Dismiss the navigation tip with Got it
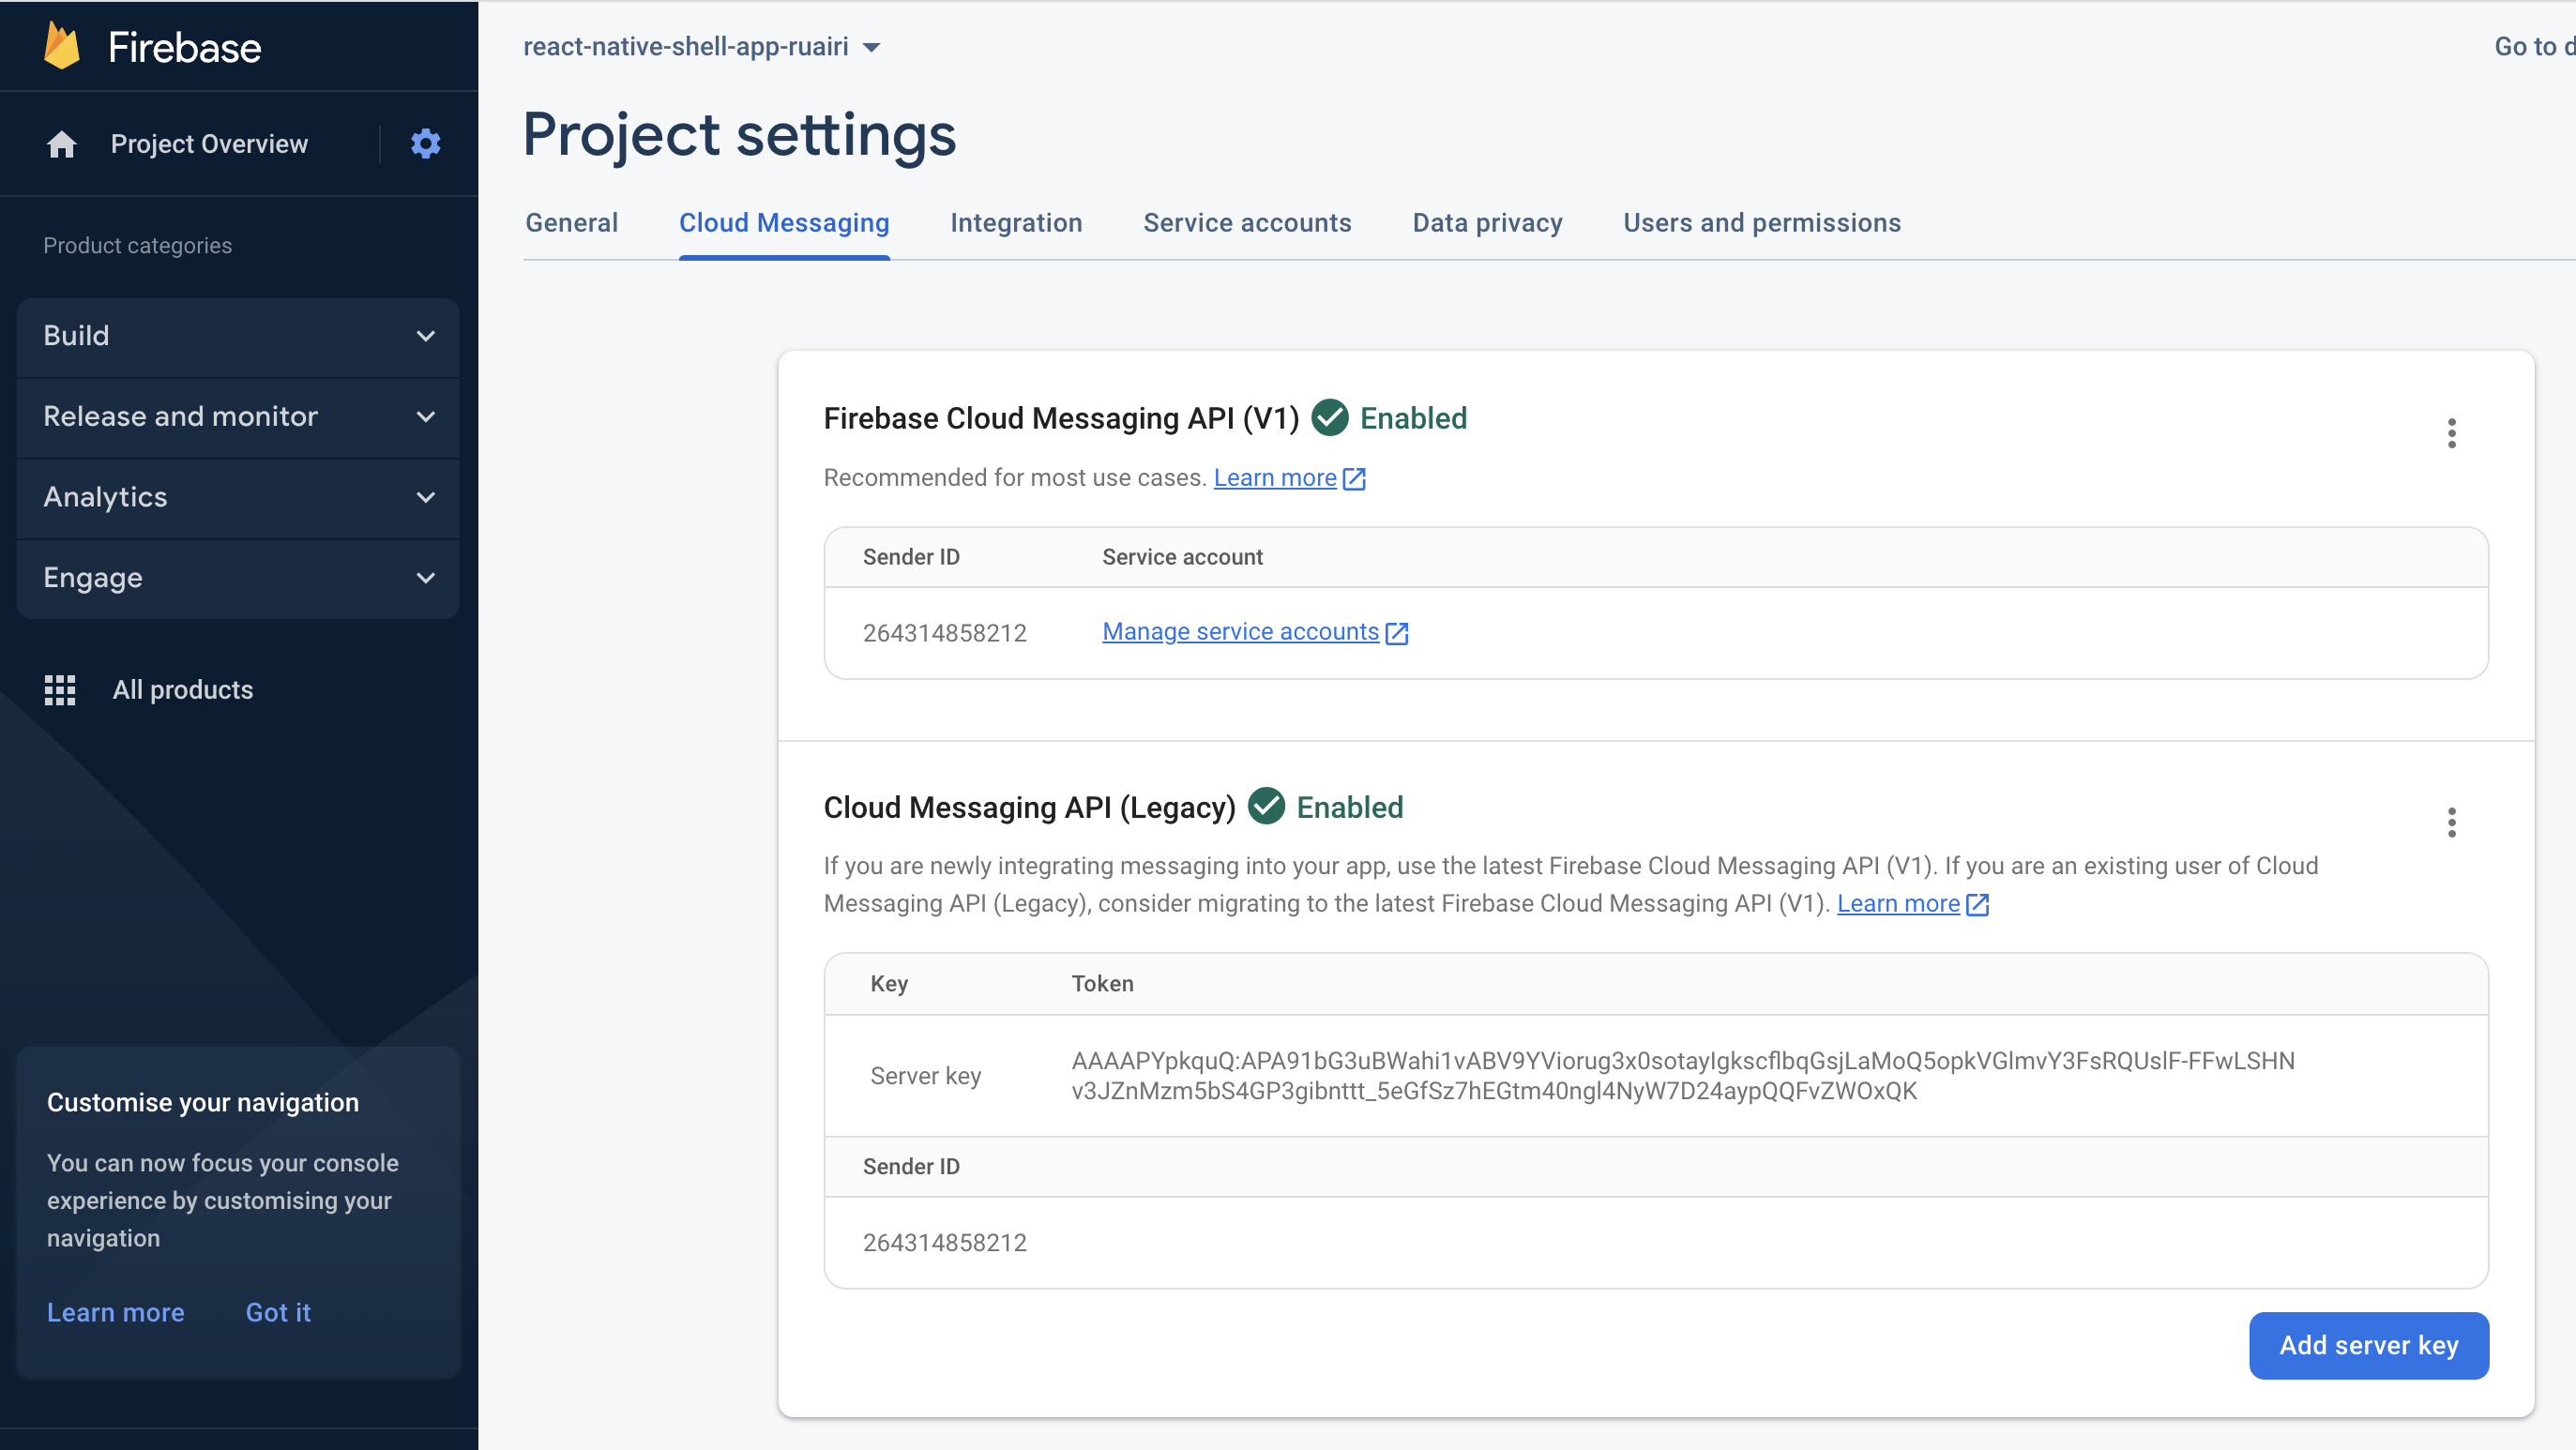The width and height of the screenshot is (2576, 1450). coord(278,1313)
